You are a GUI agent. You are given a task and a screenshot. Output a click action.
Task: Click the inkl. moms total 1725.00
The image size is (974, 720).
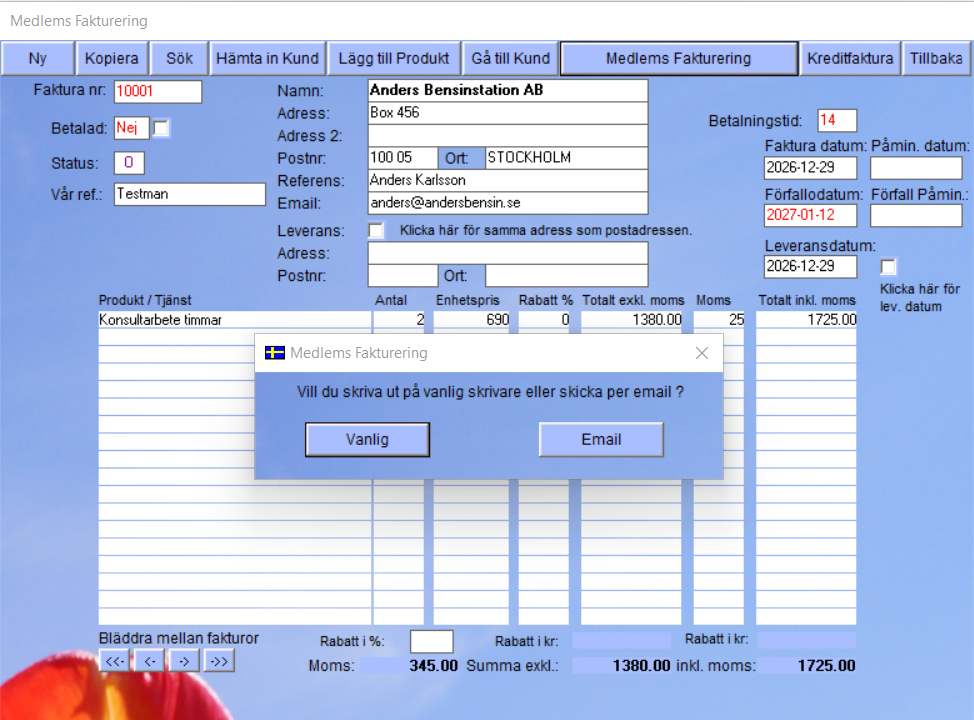point(807,666)
